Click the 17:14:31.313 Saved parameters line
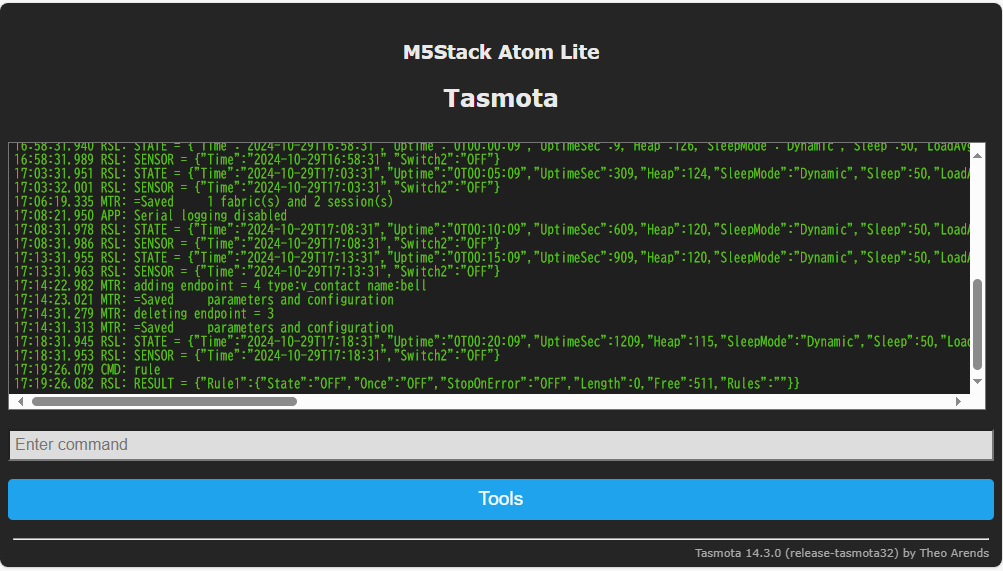 coord(203,327)
